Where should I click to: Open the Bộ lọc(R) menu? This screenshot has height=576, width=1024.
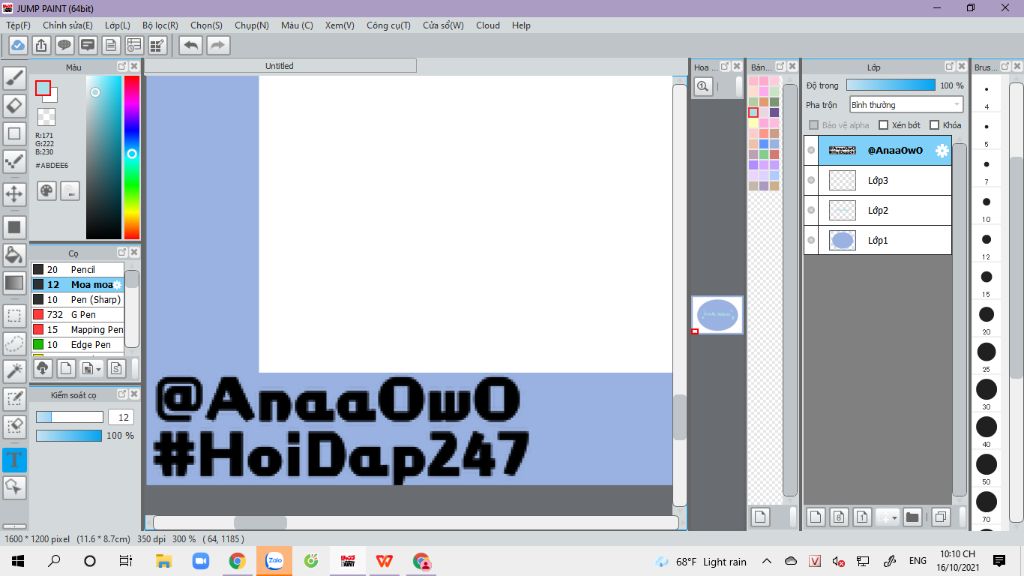coord(160,25)
